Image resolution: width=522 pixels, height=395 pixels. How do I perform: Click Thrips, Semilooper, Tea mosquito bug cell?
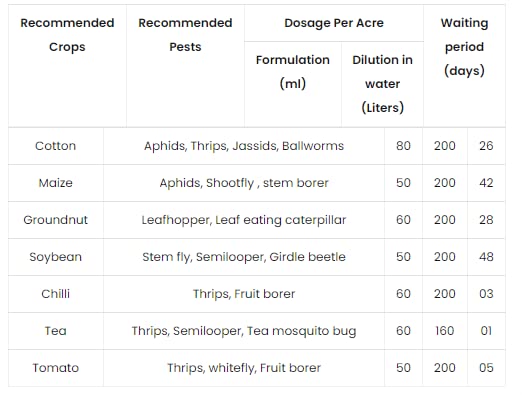pos(244,331)
